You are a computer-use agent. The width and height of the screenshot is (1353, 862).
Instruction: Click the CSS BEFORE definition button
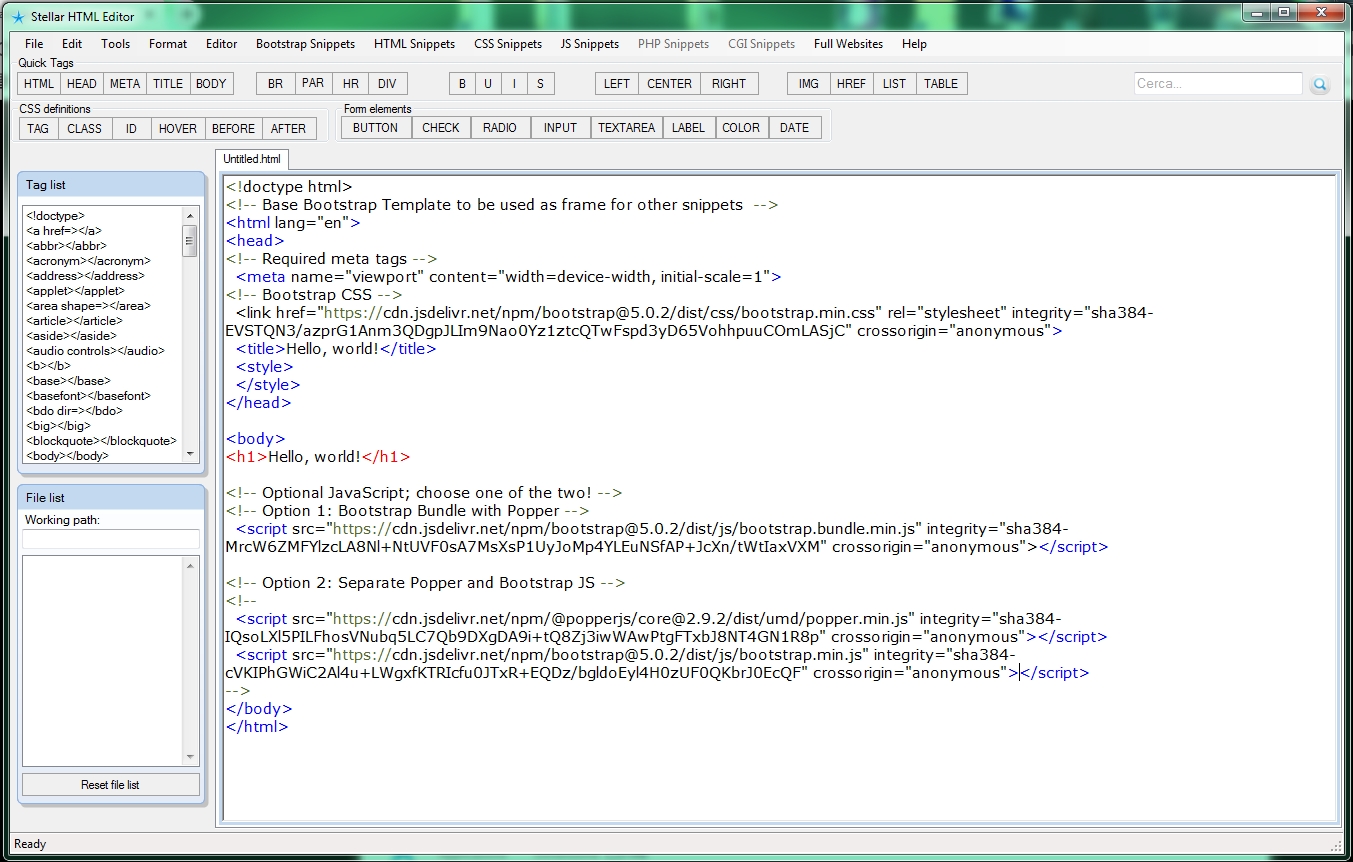pos(234,128)
